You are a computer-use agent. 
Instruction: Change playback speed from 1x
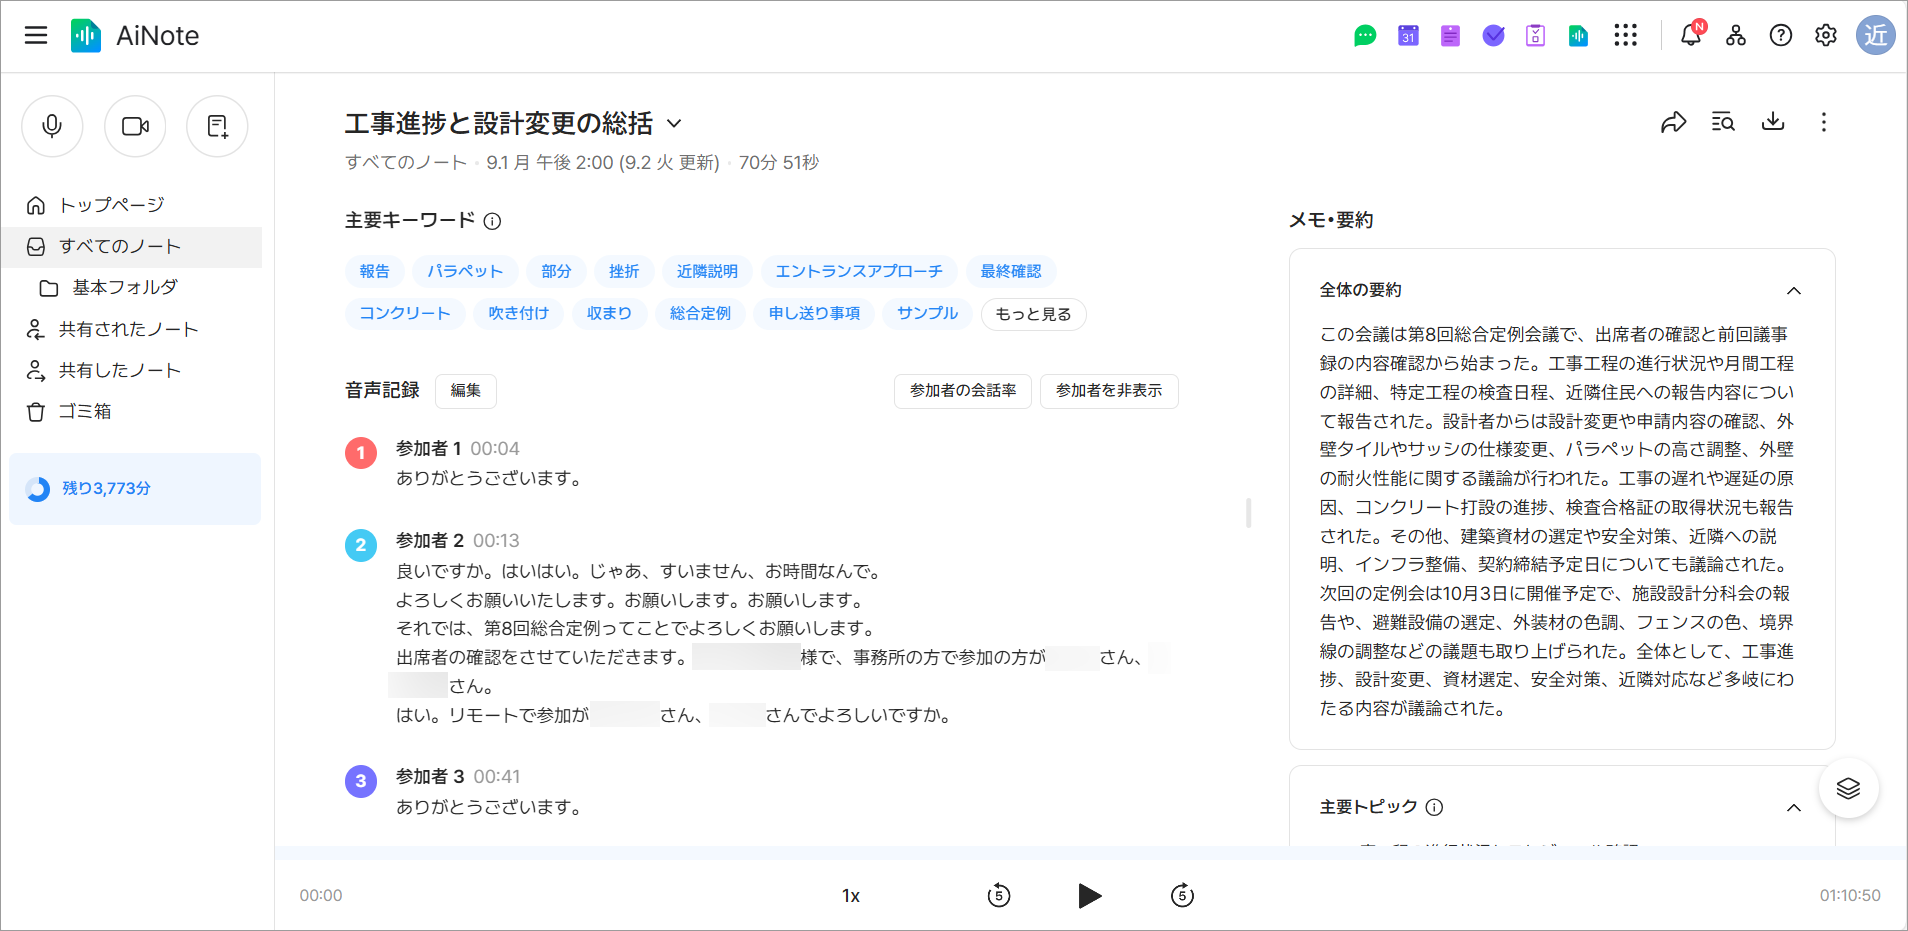click(851, 896)
